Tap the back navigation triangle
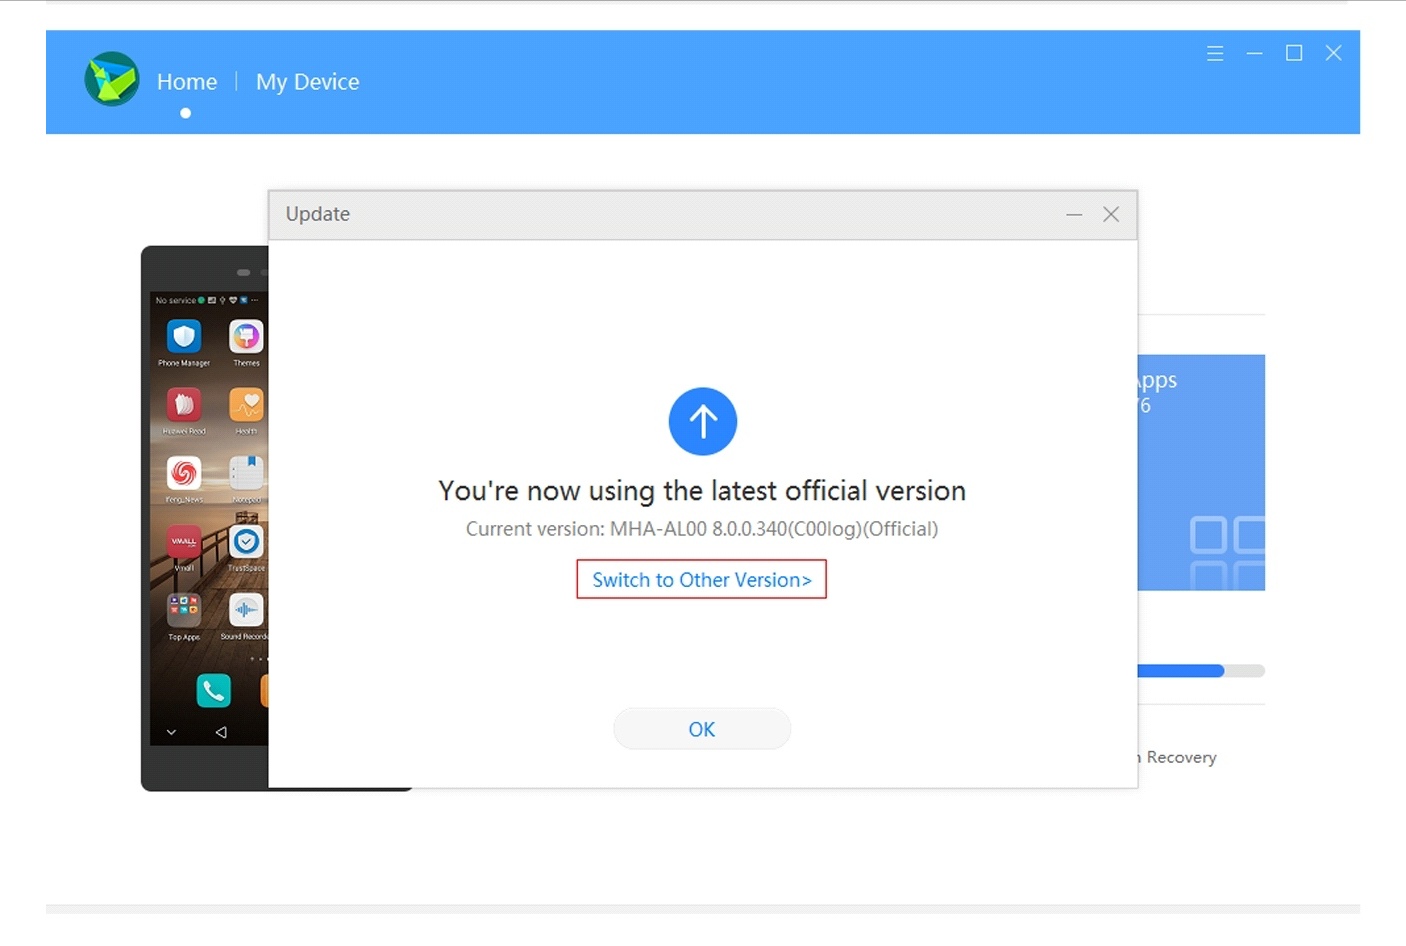The height and width of the screenshot is (946, 1406). (220, 732)
